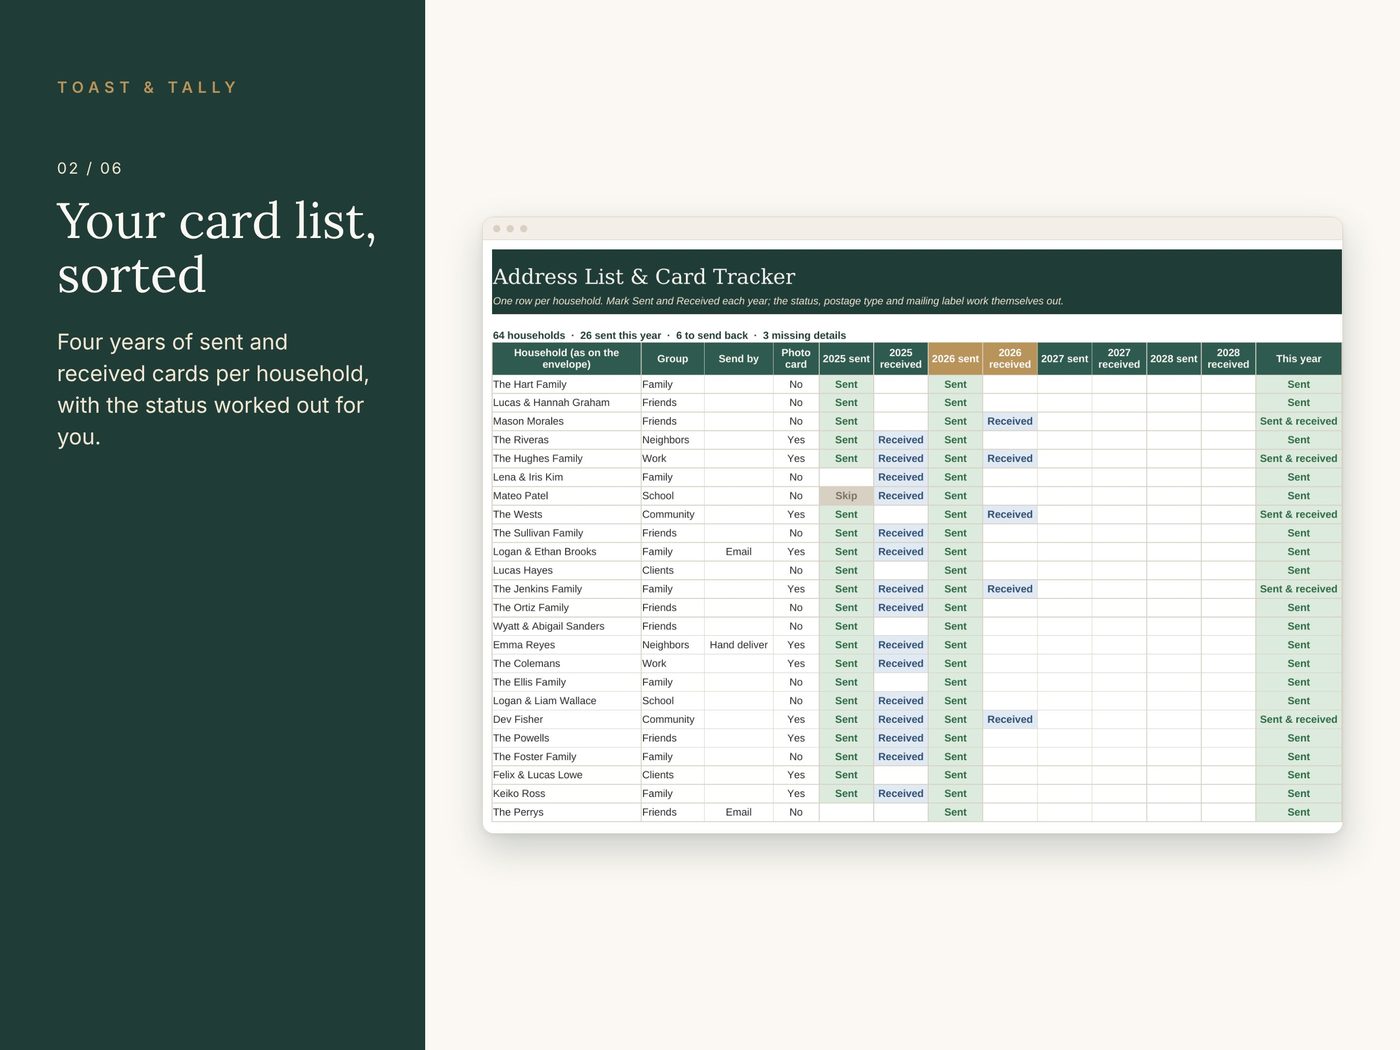Click "Sent & received" in Dev Fisher's row

point(1298,720)
